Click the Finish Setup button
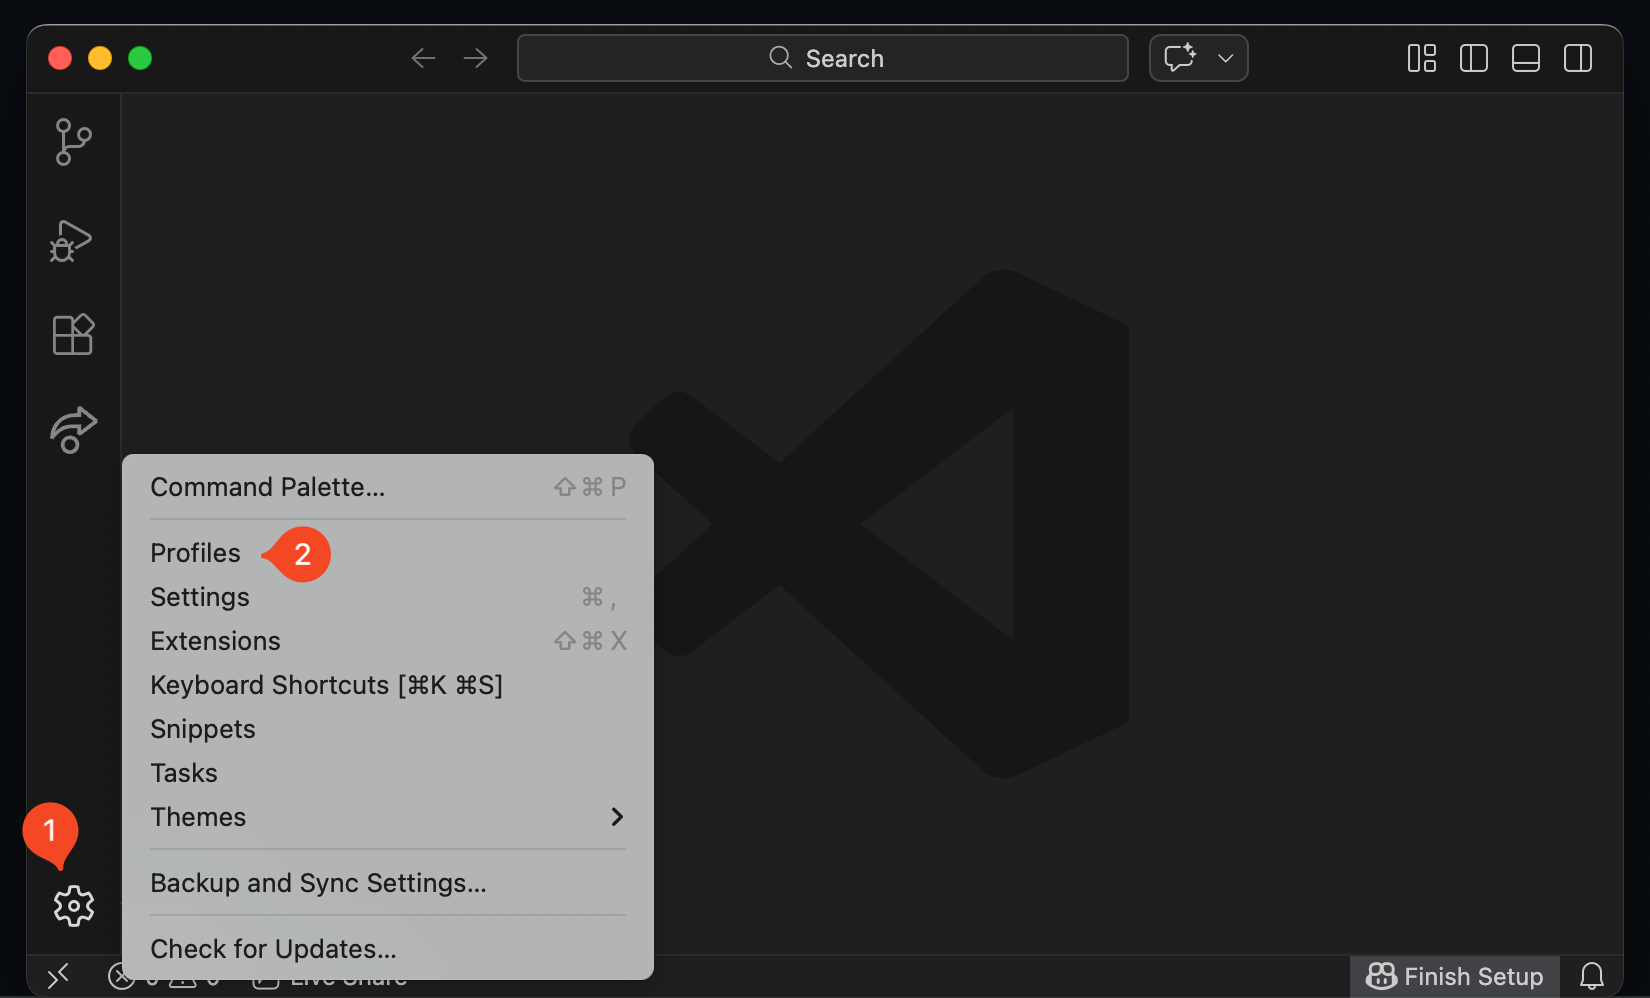Screen dimensions: 1650x998 [1455, 976]
